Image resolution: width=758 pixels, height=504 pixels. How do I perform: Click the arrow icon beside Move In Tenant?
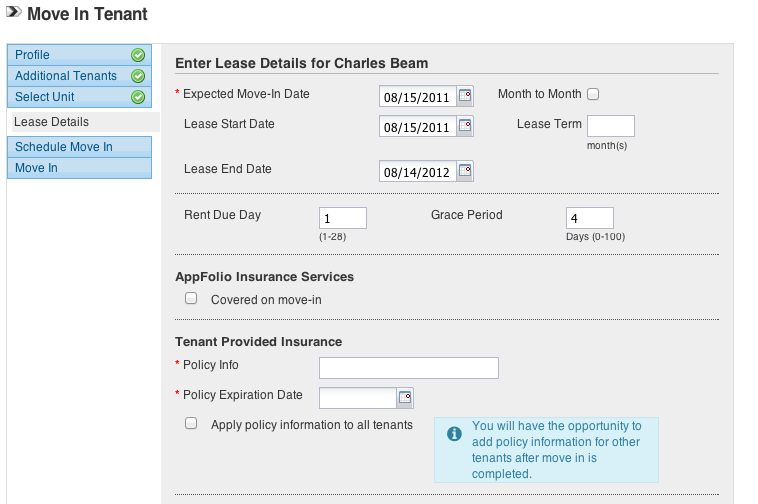[14, 12]
